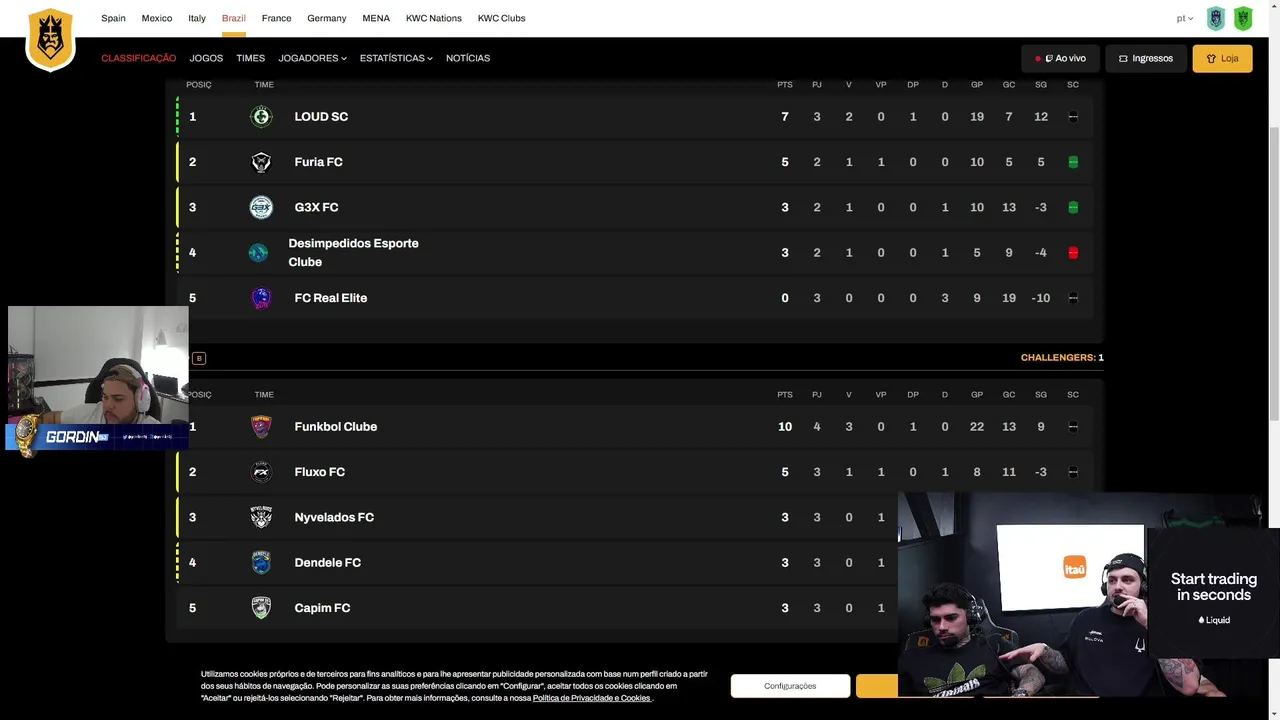Click G3X FC green status indicator
This screenshot has height=720, width=1280.
coord(1073,207)
